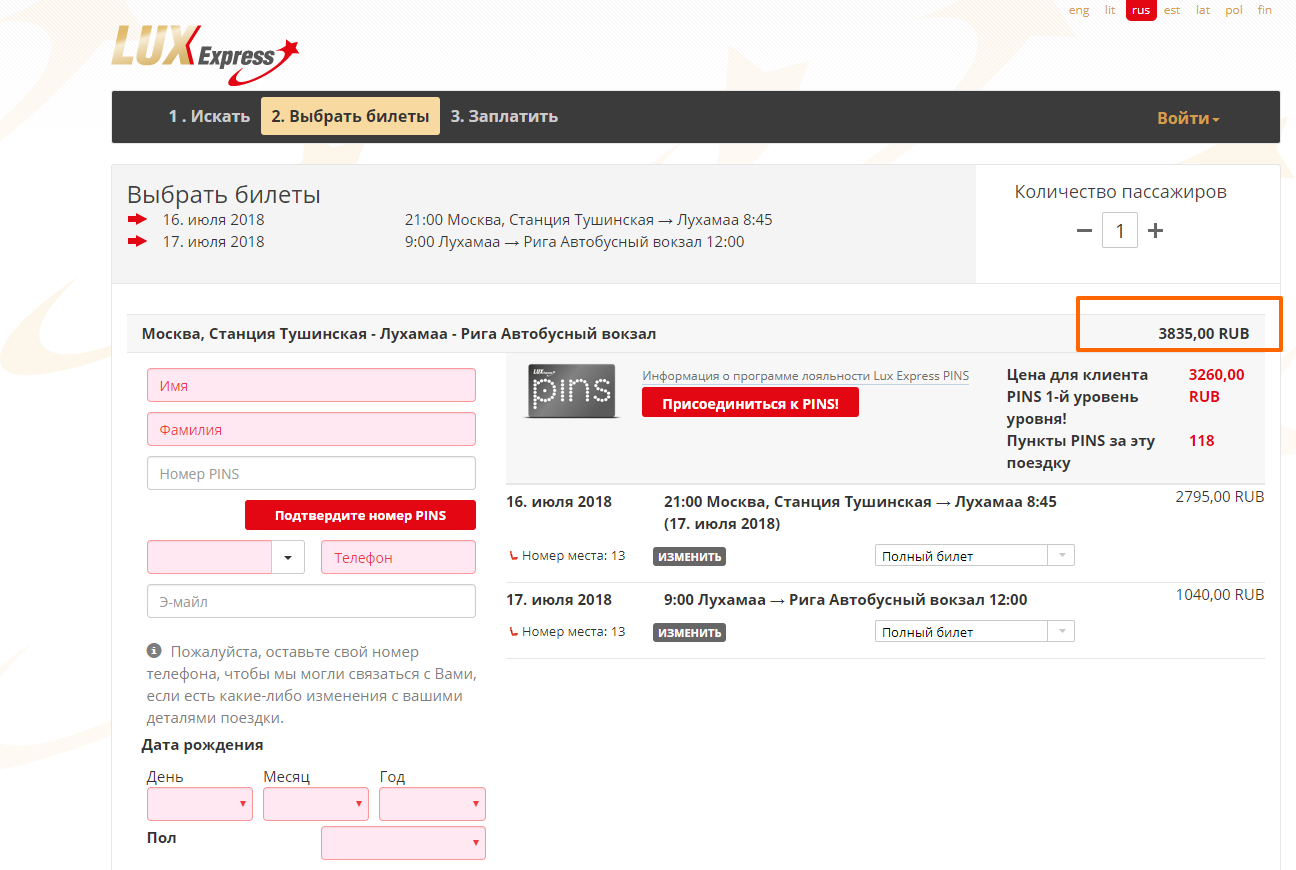This screenshot has width=1296, height=870.
Task: Focus the Телефон input field
Action: coord(398,557)
